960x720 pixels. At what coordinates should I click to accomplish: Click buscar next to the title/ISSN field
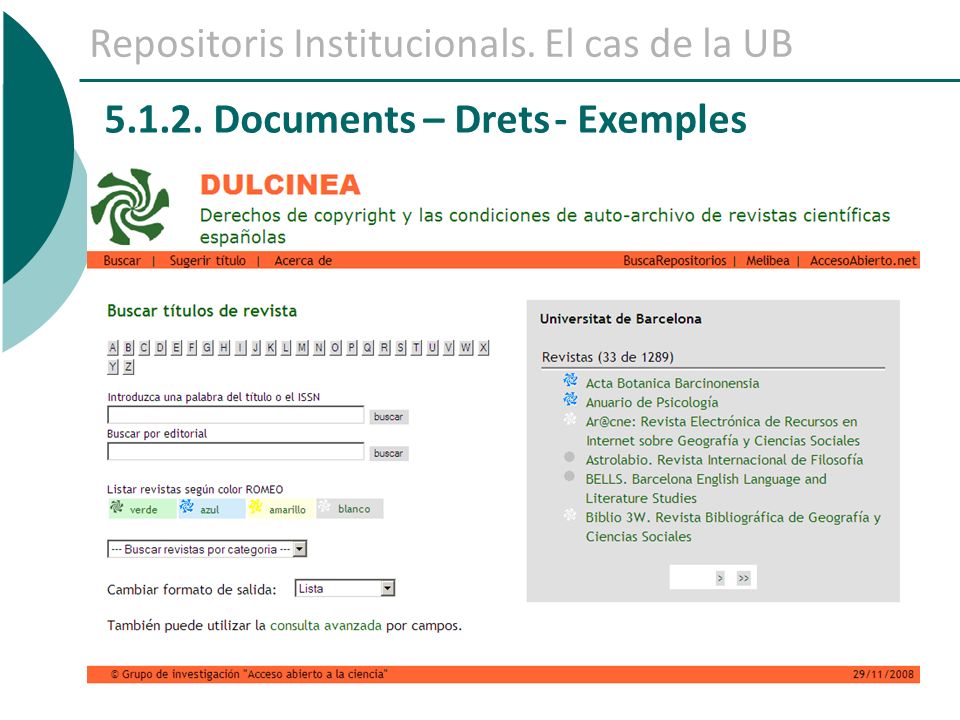(388, 416)
